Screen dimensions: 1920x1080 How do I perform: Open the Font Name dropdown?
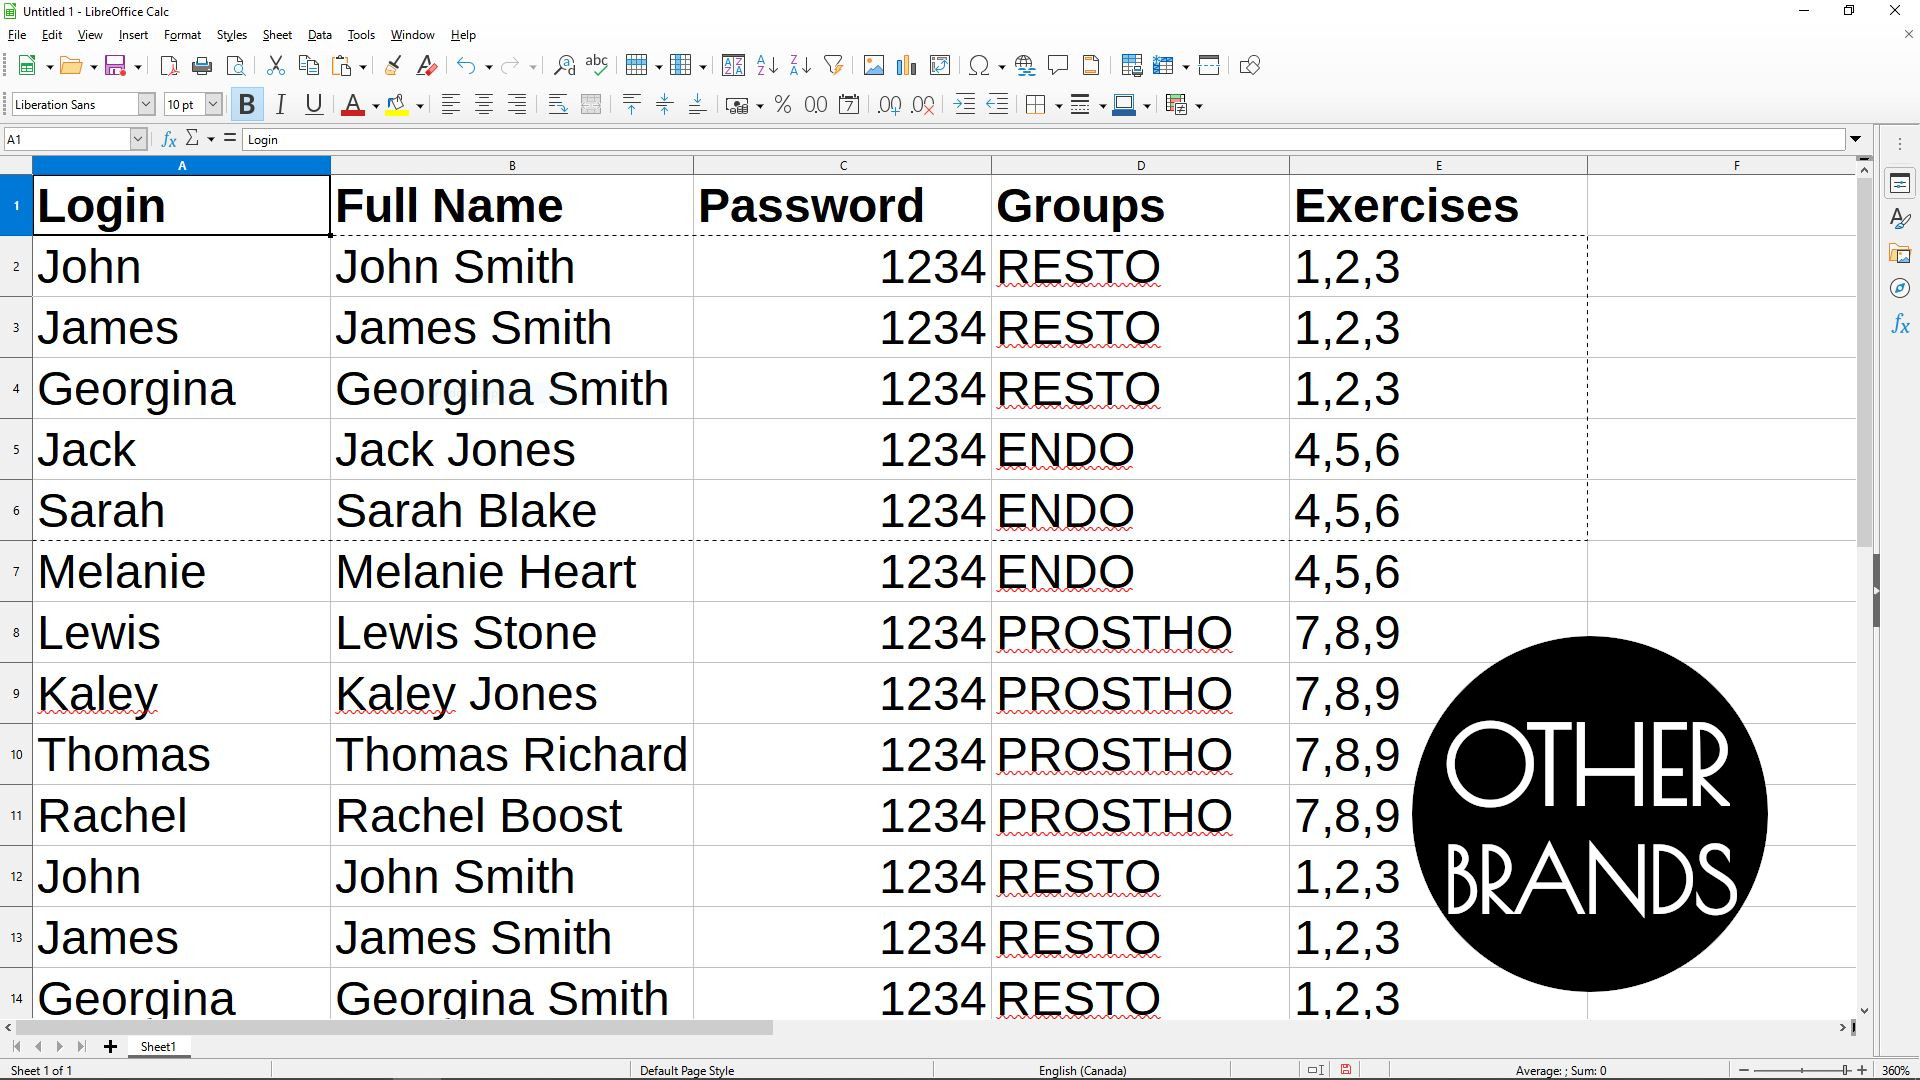click(x=145, y=105)
